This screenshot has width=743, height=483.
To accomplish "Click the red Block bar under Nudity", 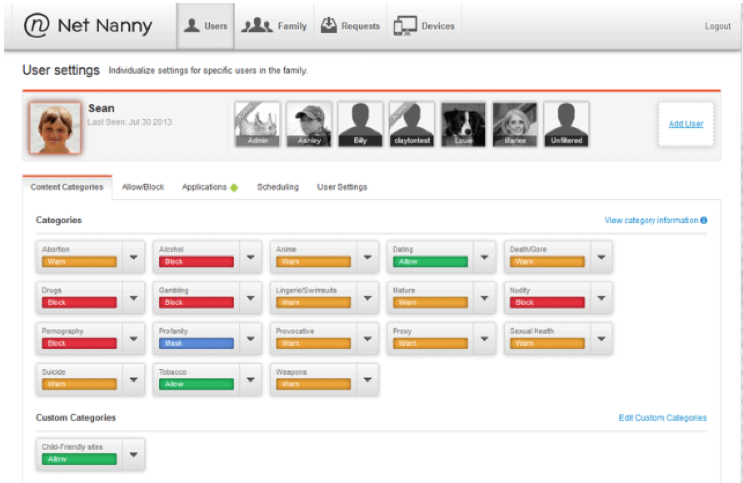I will pos(547,302).
